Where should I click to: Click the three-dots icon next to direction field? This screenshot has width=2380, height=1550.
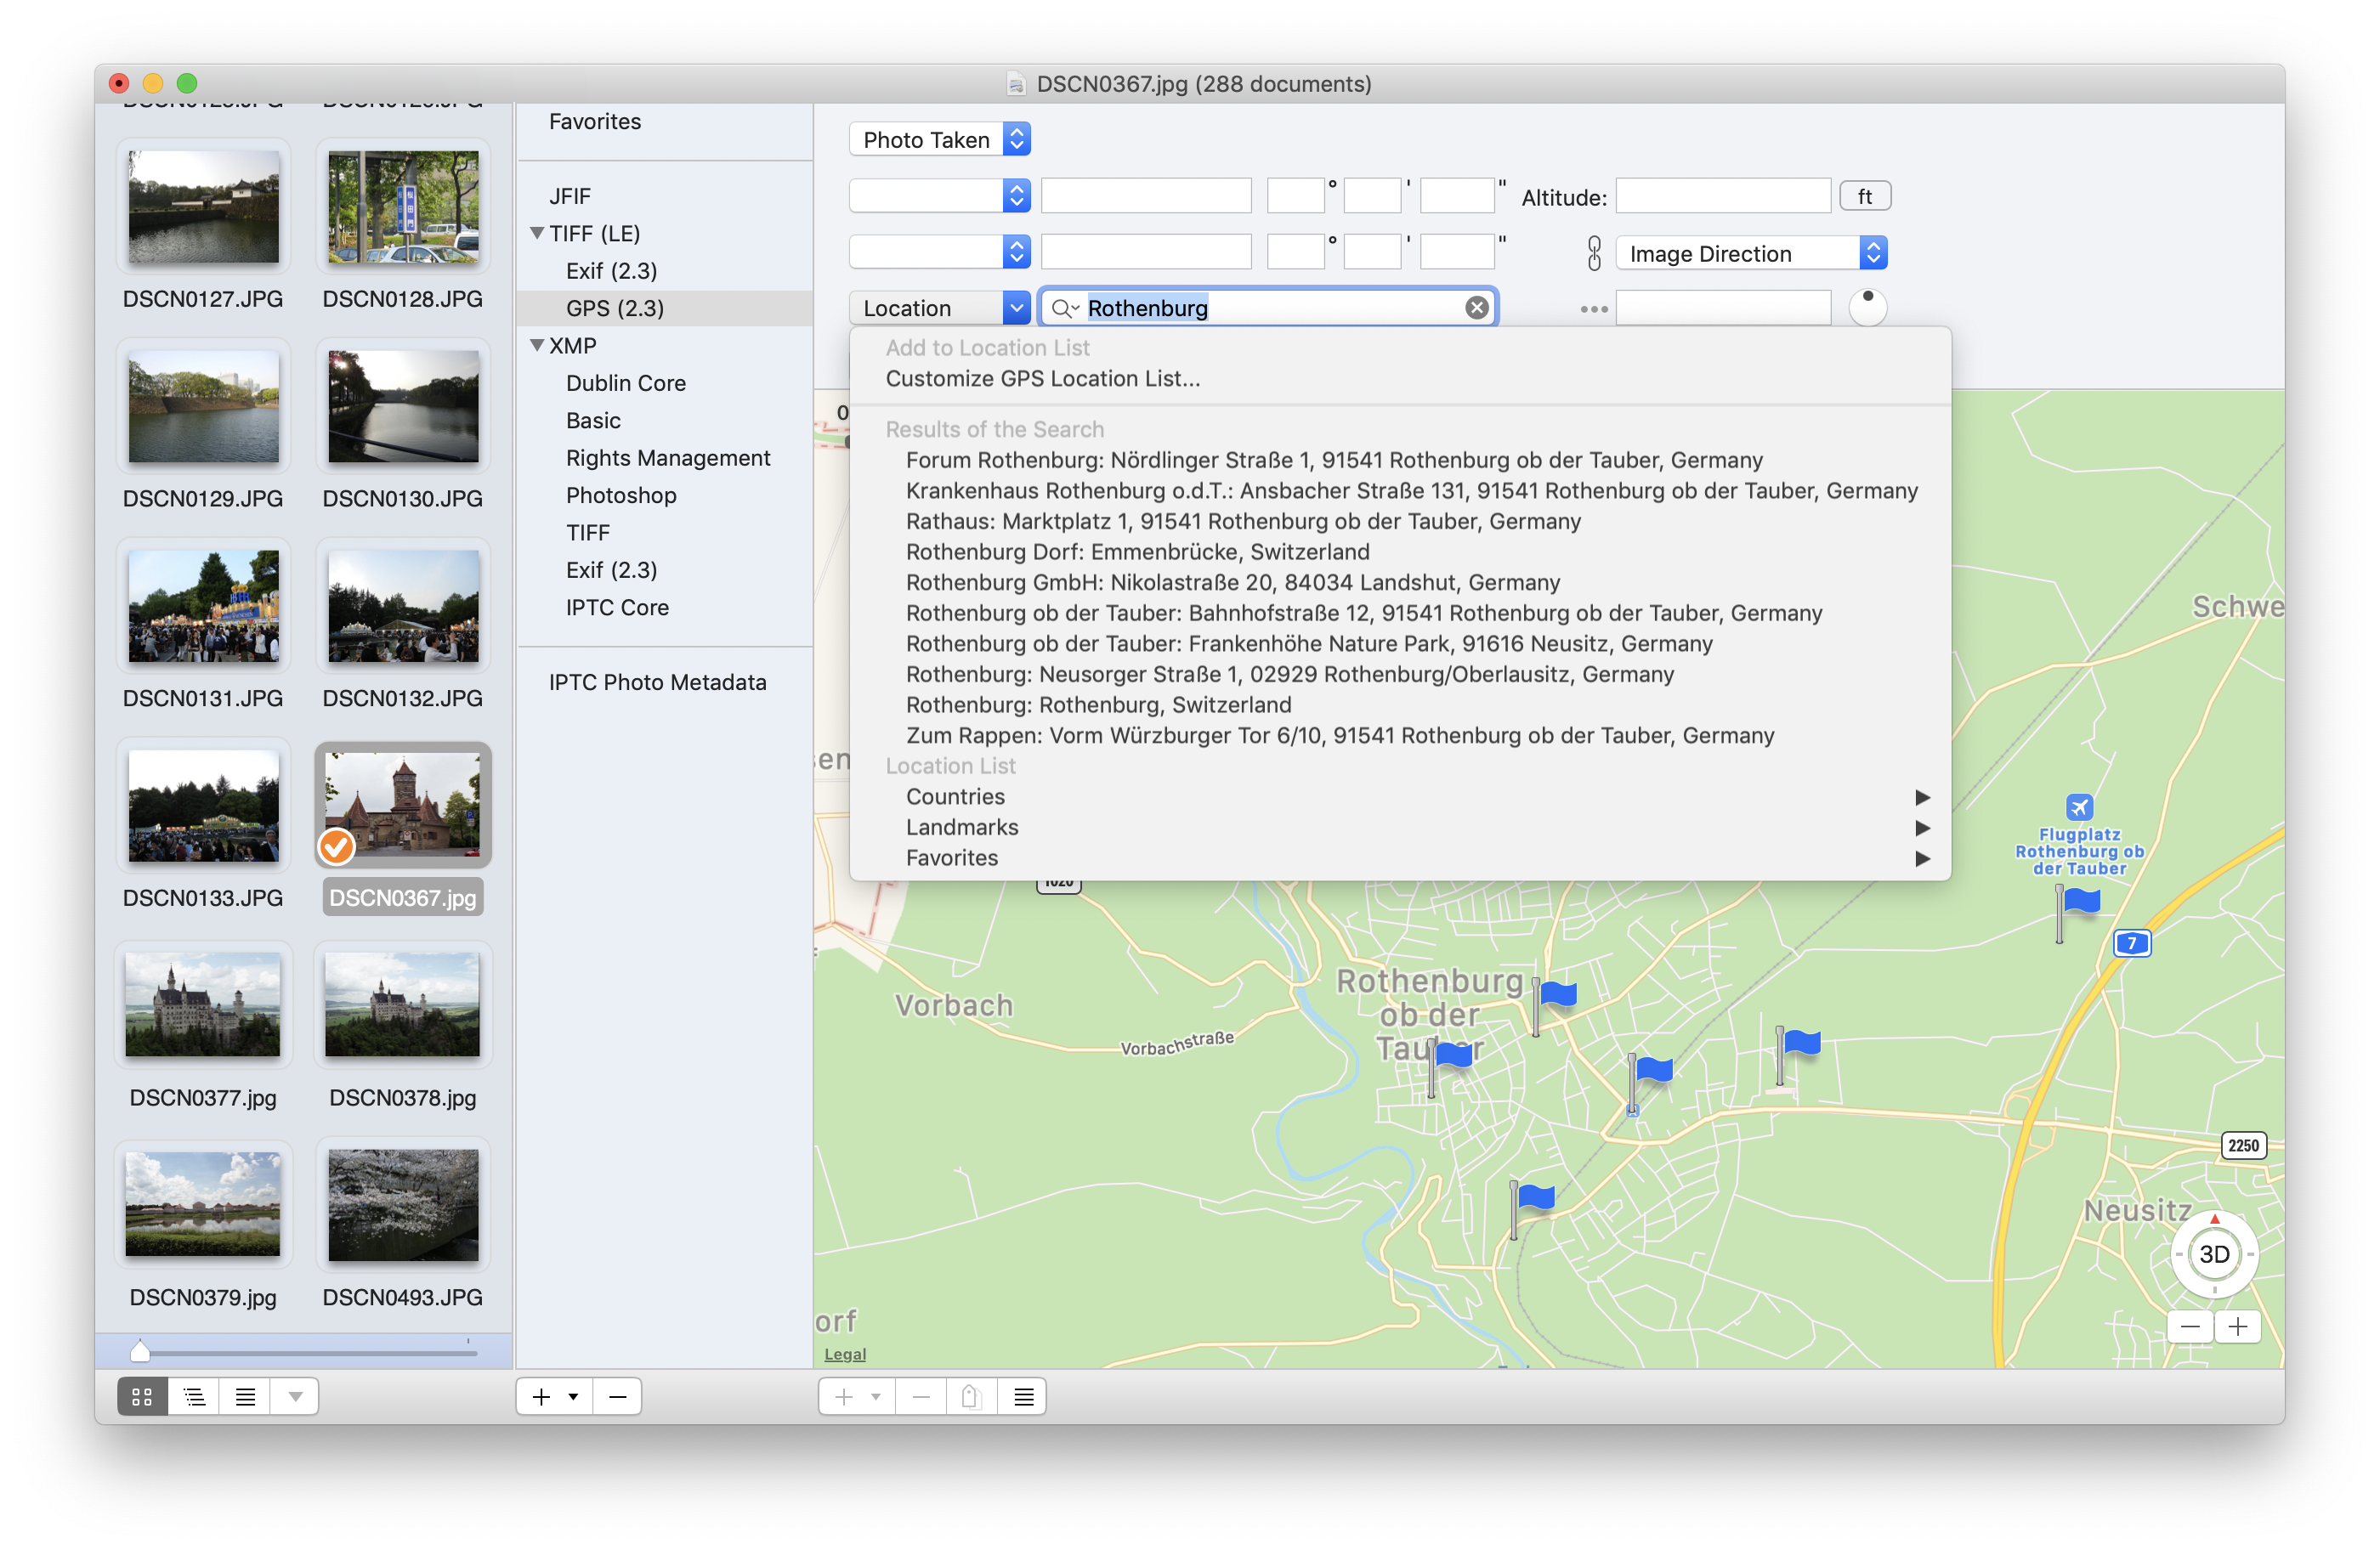[x=1594, y=309]
